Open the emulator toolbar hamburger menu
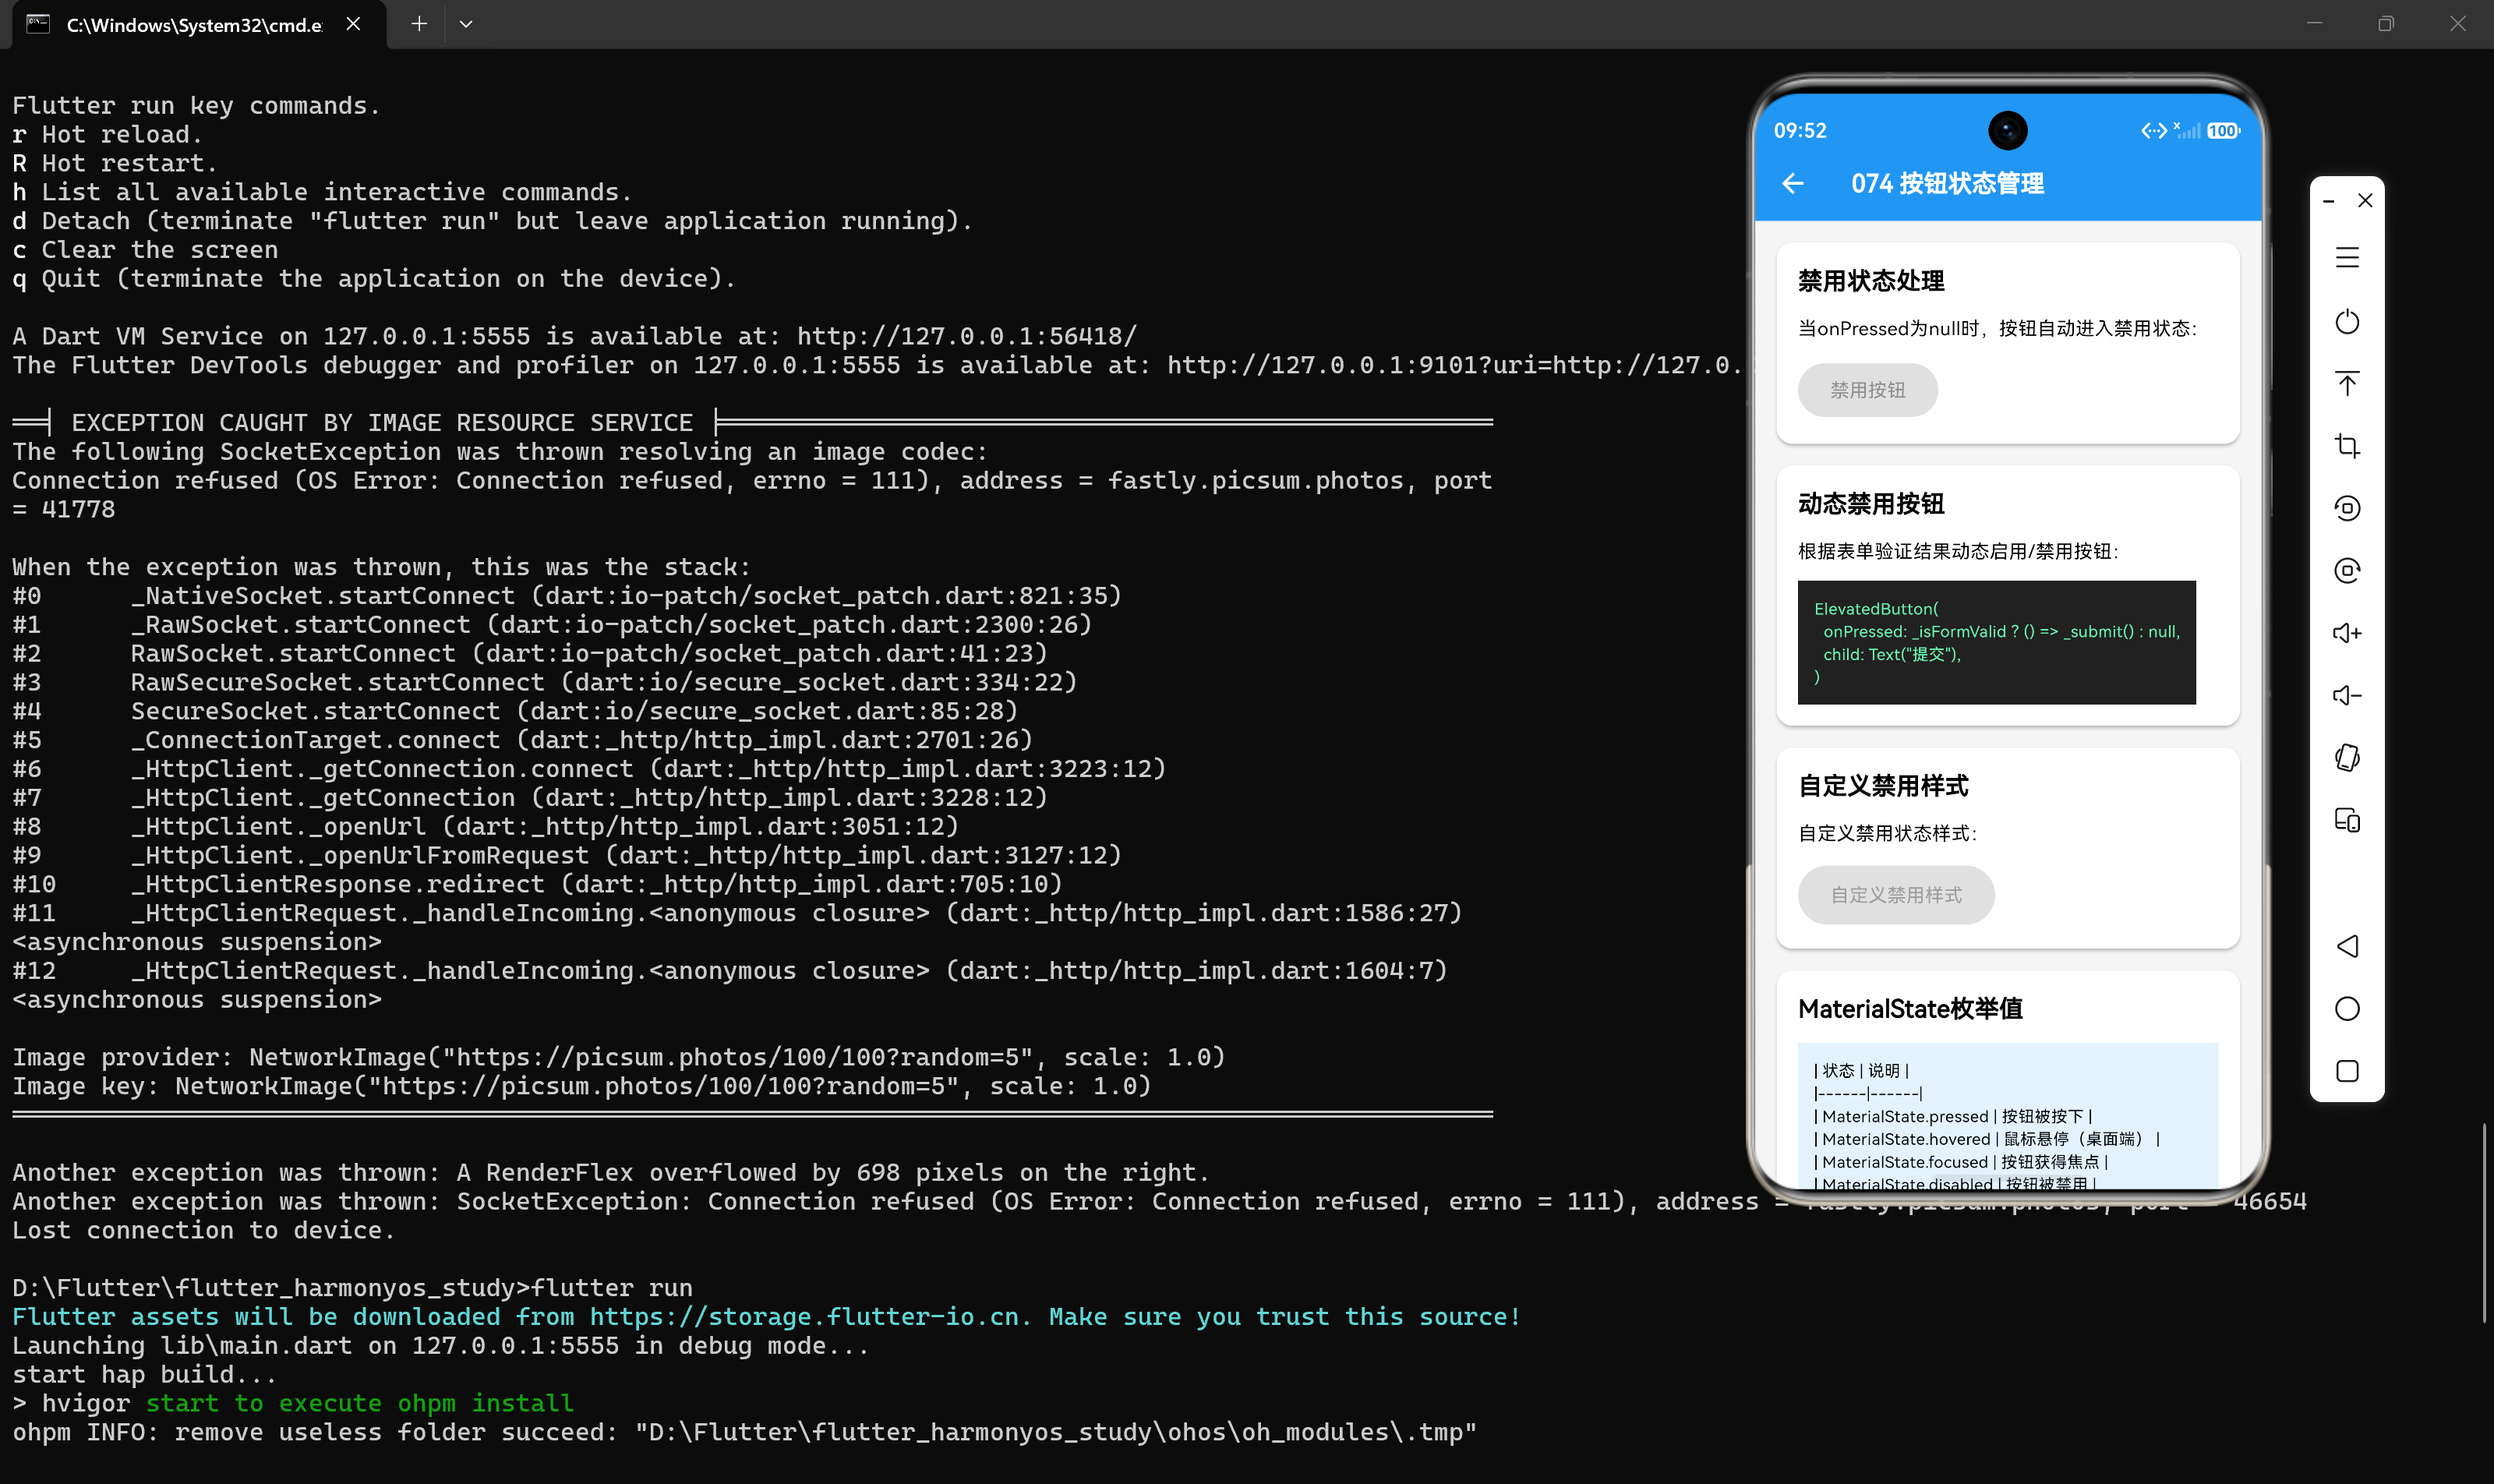This screenshot has height=1484, width=2494. click(2347, 258)
